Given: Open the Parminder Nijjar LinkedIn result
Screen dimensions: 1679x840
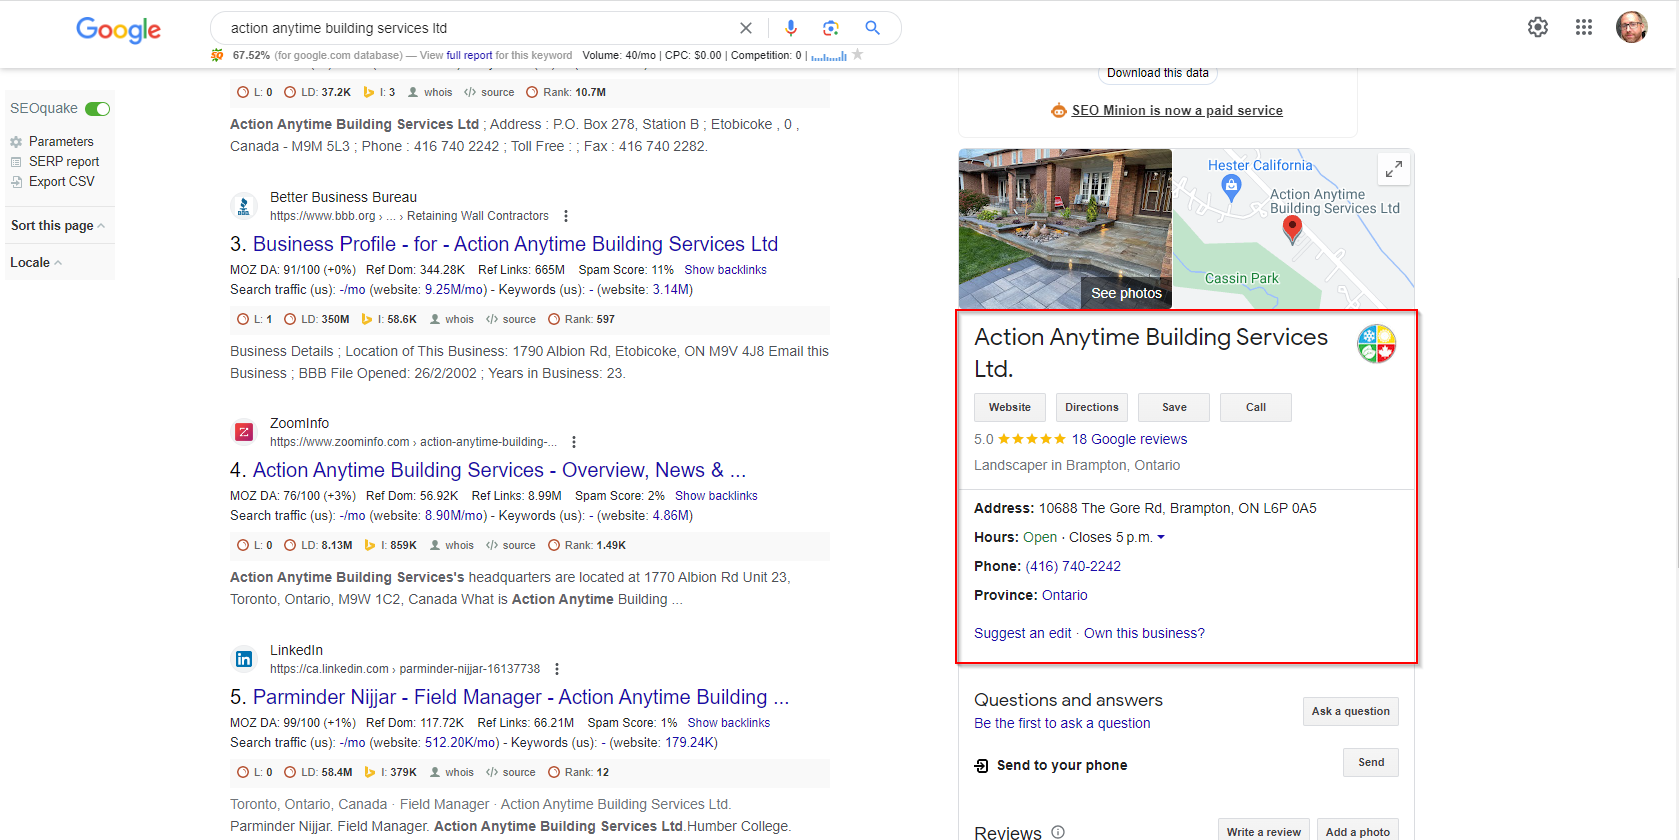Looking at the screenshot, I should click(521, 697).
